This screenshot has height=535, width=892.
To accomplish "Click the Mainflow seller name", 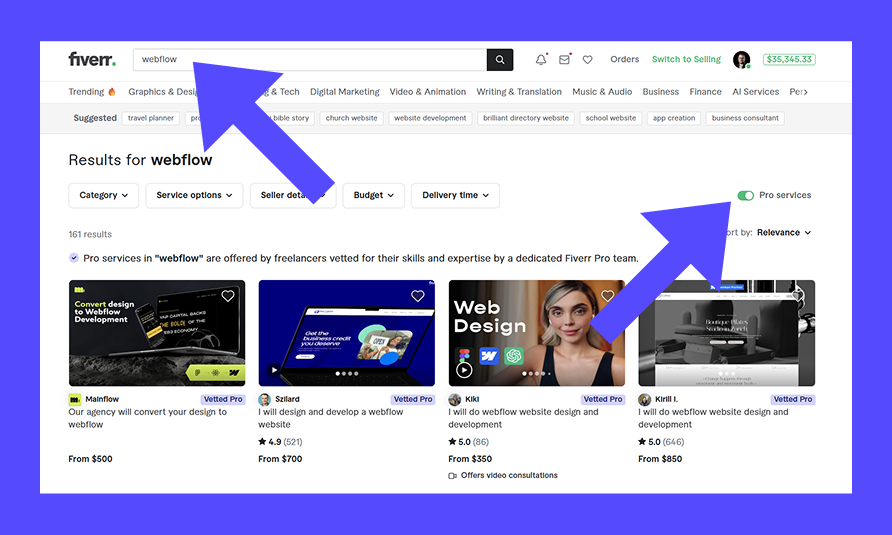I will click(x=102, y=399).
